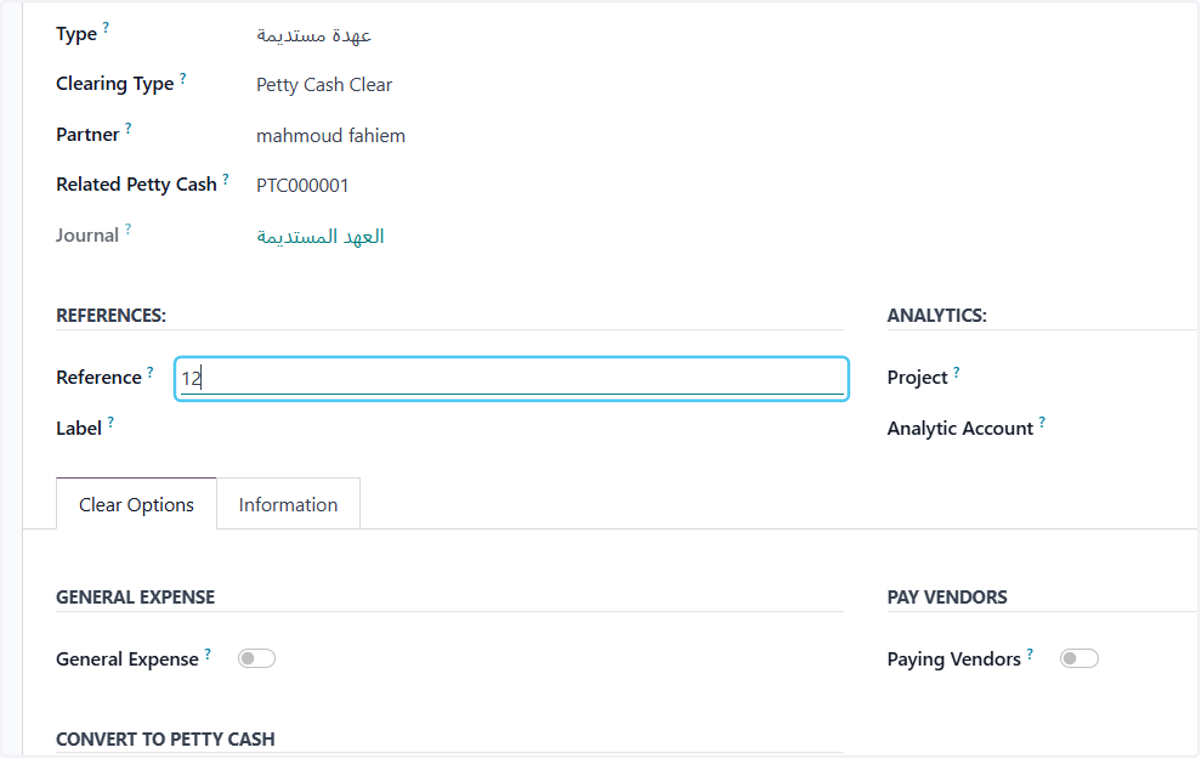Click the Petty Cash Clear value
Screen dimensions: 1200x758
[324, 85]
